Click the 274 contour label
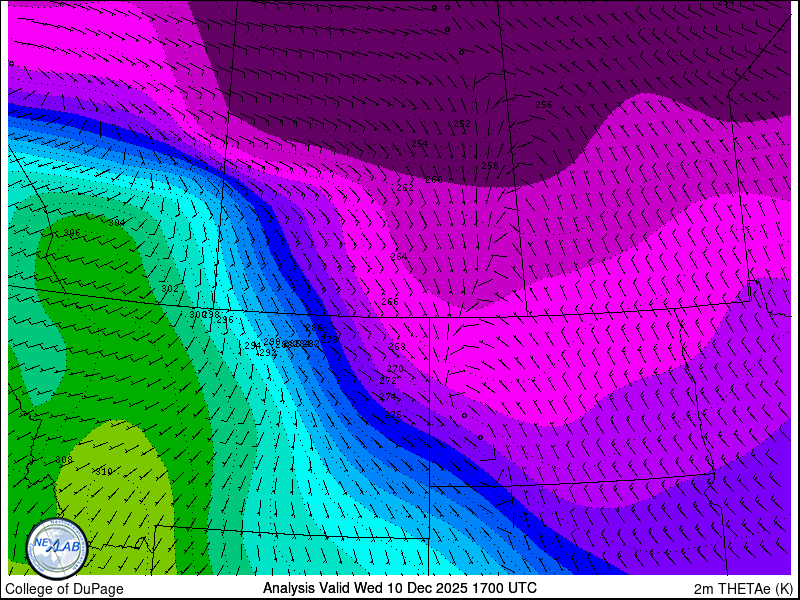 pyautogui.click(x=388, y=396)
